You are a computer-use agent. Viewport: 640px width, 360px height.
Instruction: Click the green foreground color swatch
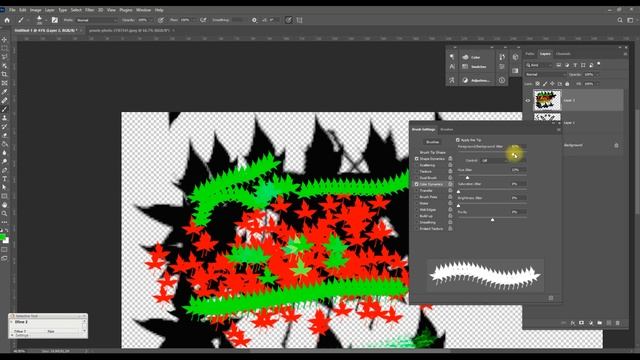[3, 237]
